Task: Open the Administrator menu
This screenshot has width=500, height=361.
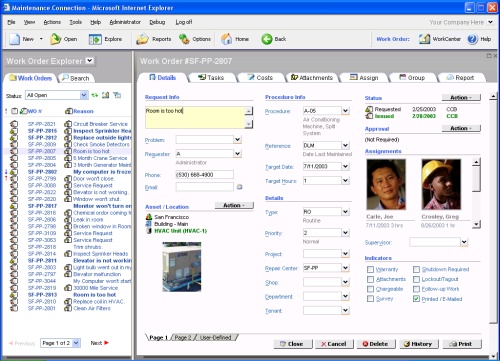Action: [125, 22]
